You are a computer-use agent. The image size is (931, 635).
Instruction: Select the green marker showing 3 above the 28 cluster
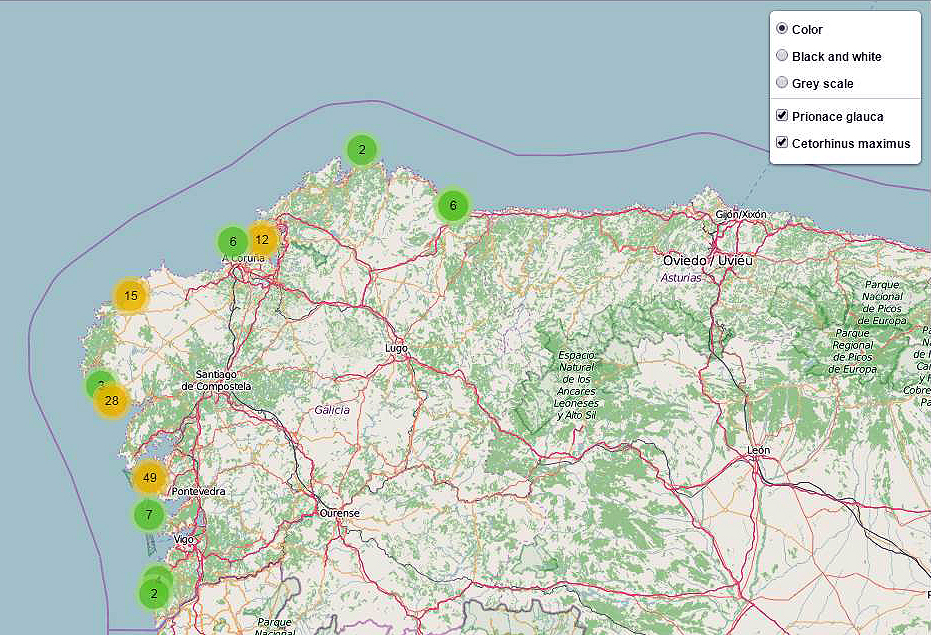click(x=99, y=384)
